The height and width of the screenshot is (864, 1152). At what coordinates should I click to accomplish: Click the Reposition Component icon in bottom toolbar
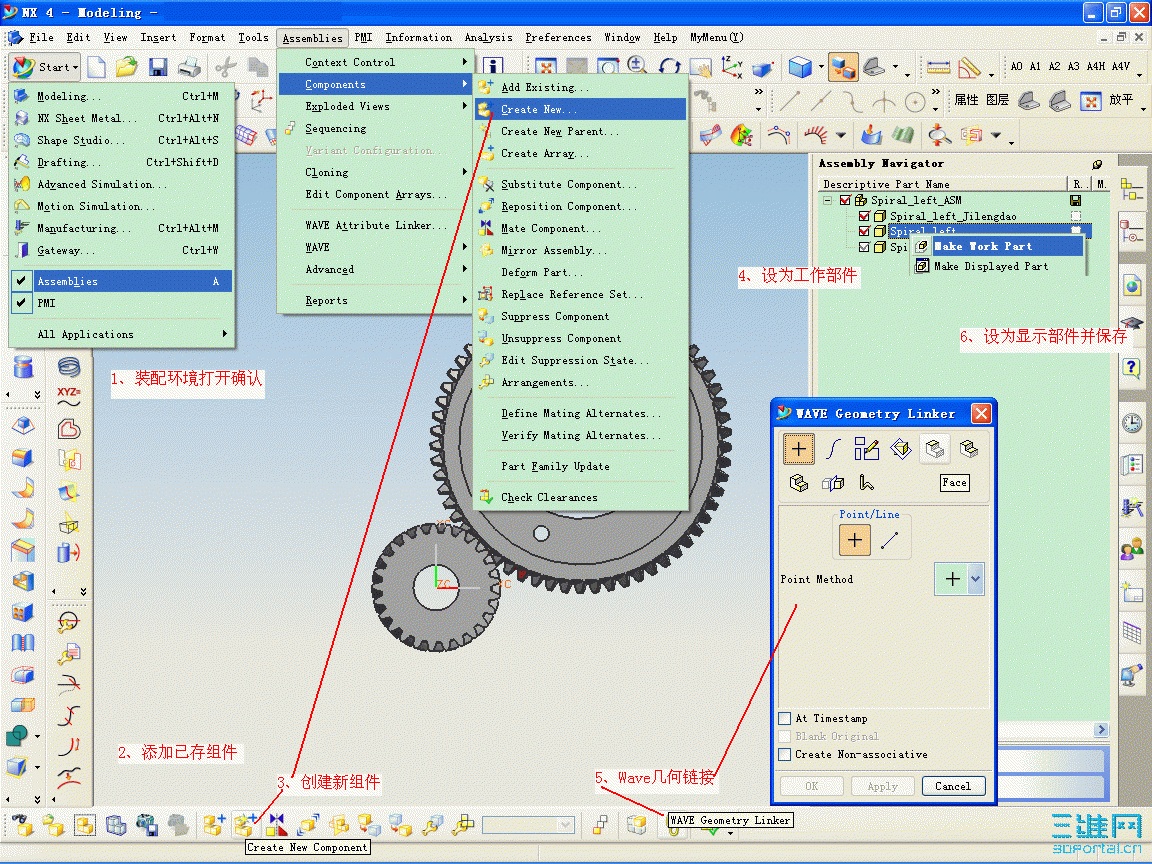(x=308, y=824)
